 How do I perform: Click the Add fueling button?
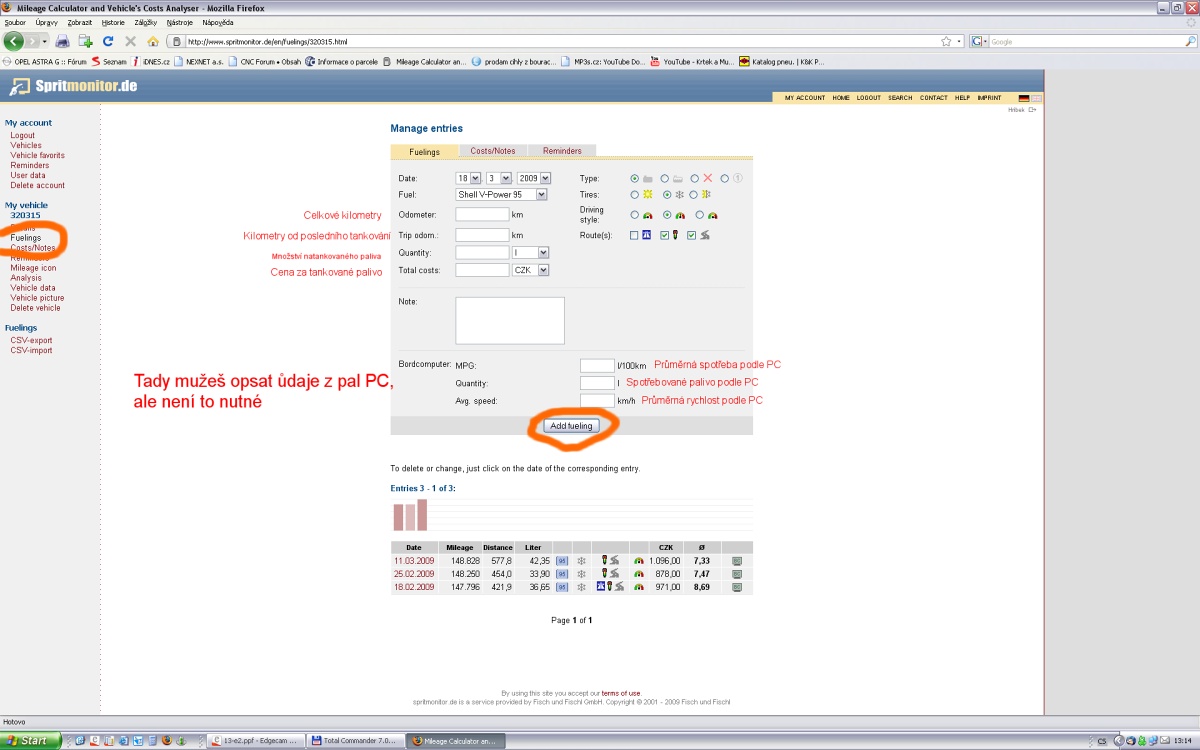click(571, 426)
